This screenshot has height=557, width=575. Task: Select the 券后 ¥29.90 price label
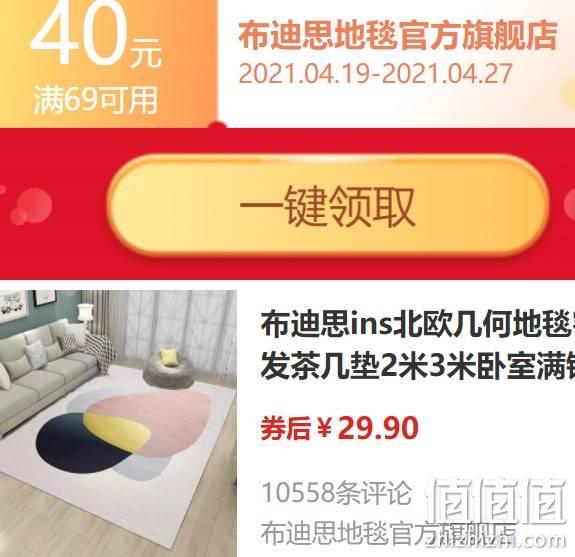[x=340, y=428]
